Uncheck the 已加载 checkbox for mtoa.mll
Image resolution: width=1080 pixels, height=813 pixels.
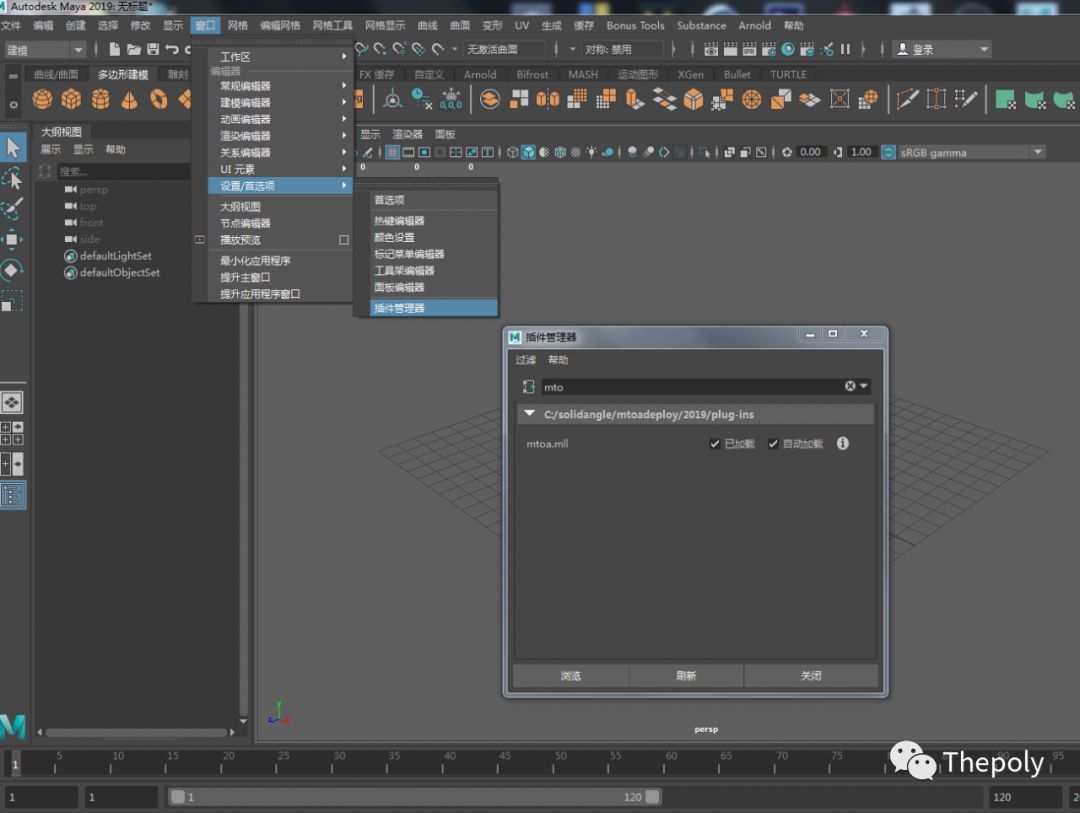pyautogui.click(x=714, y=444)
